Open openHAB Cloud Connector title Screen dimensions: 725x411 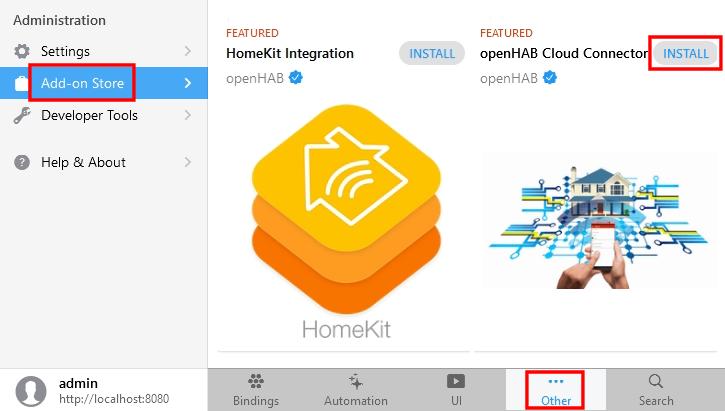[564, 54]
